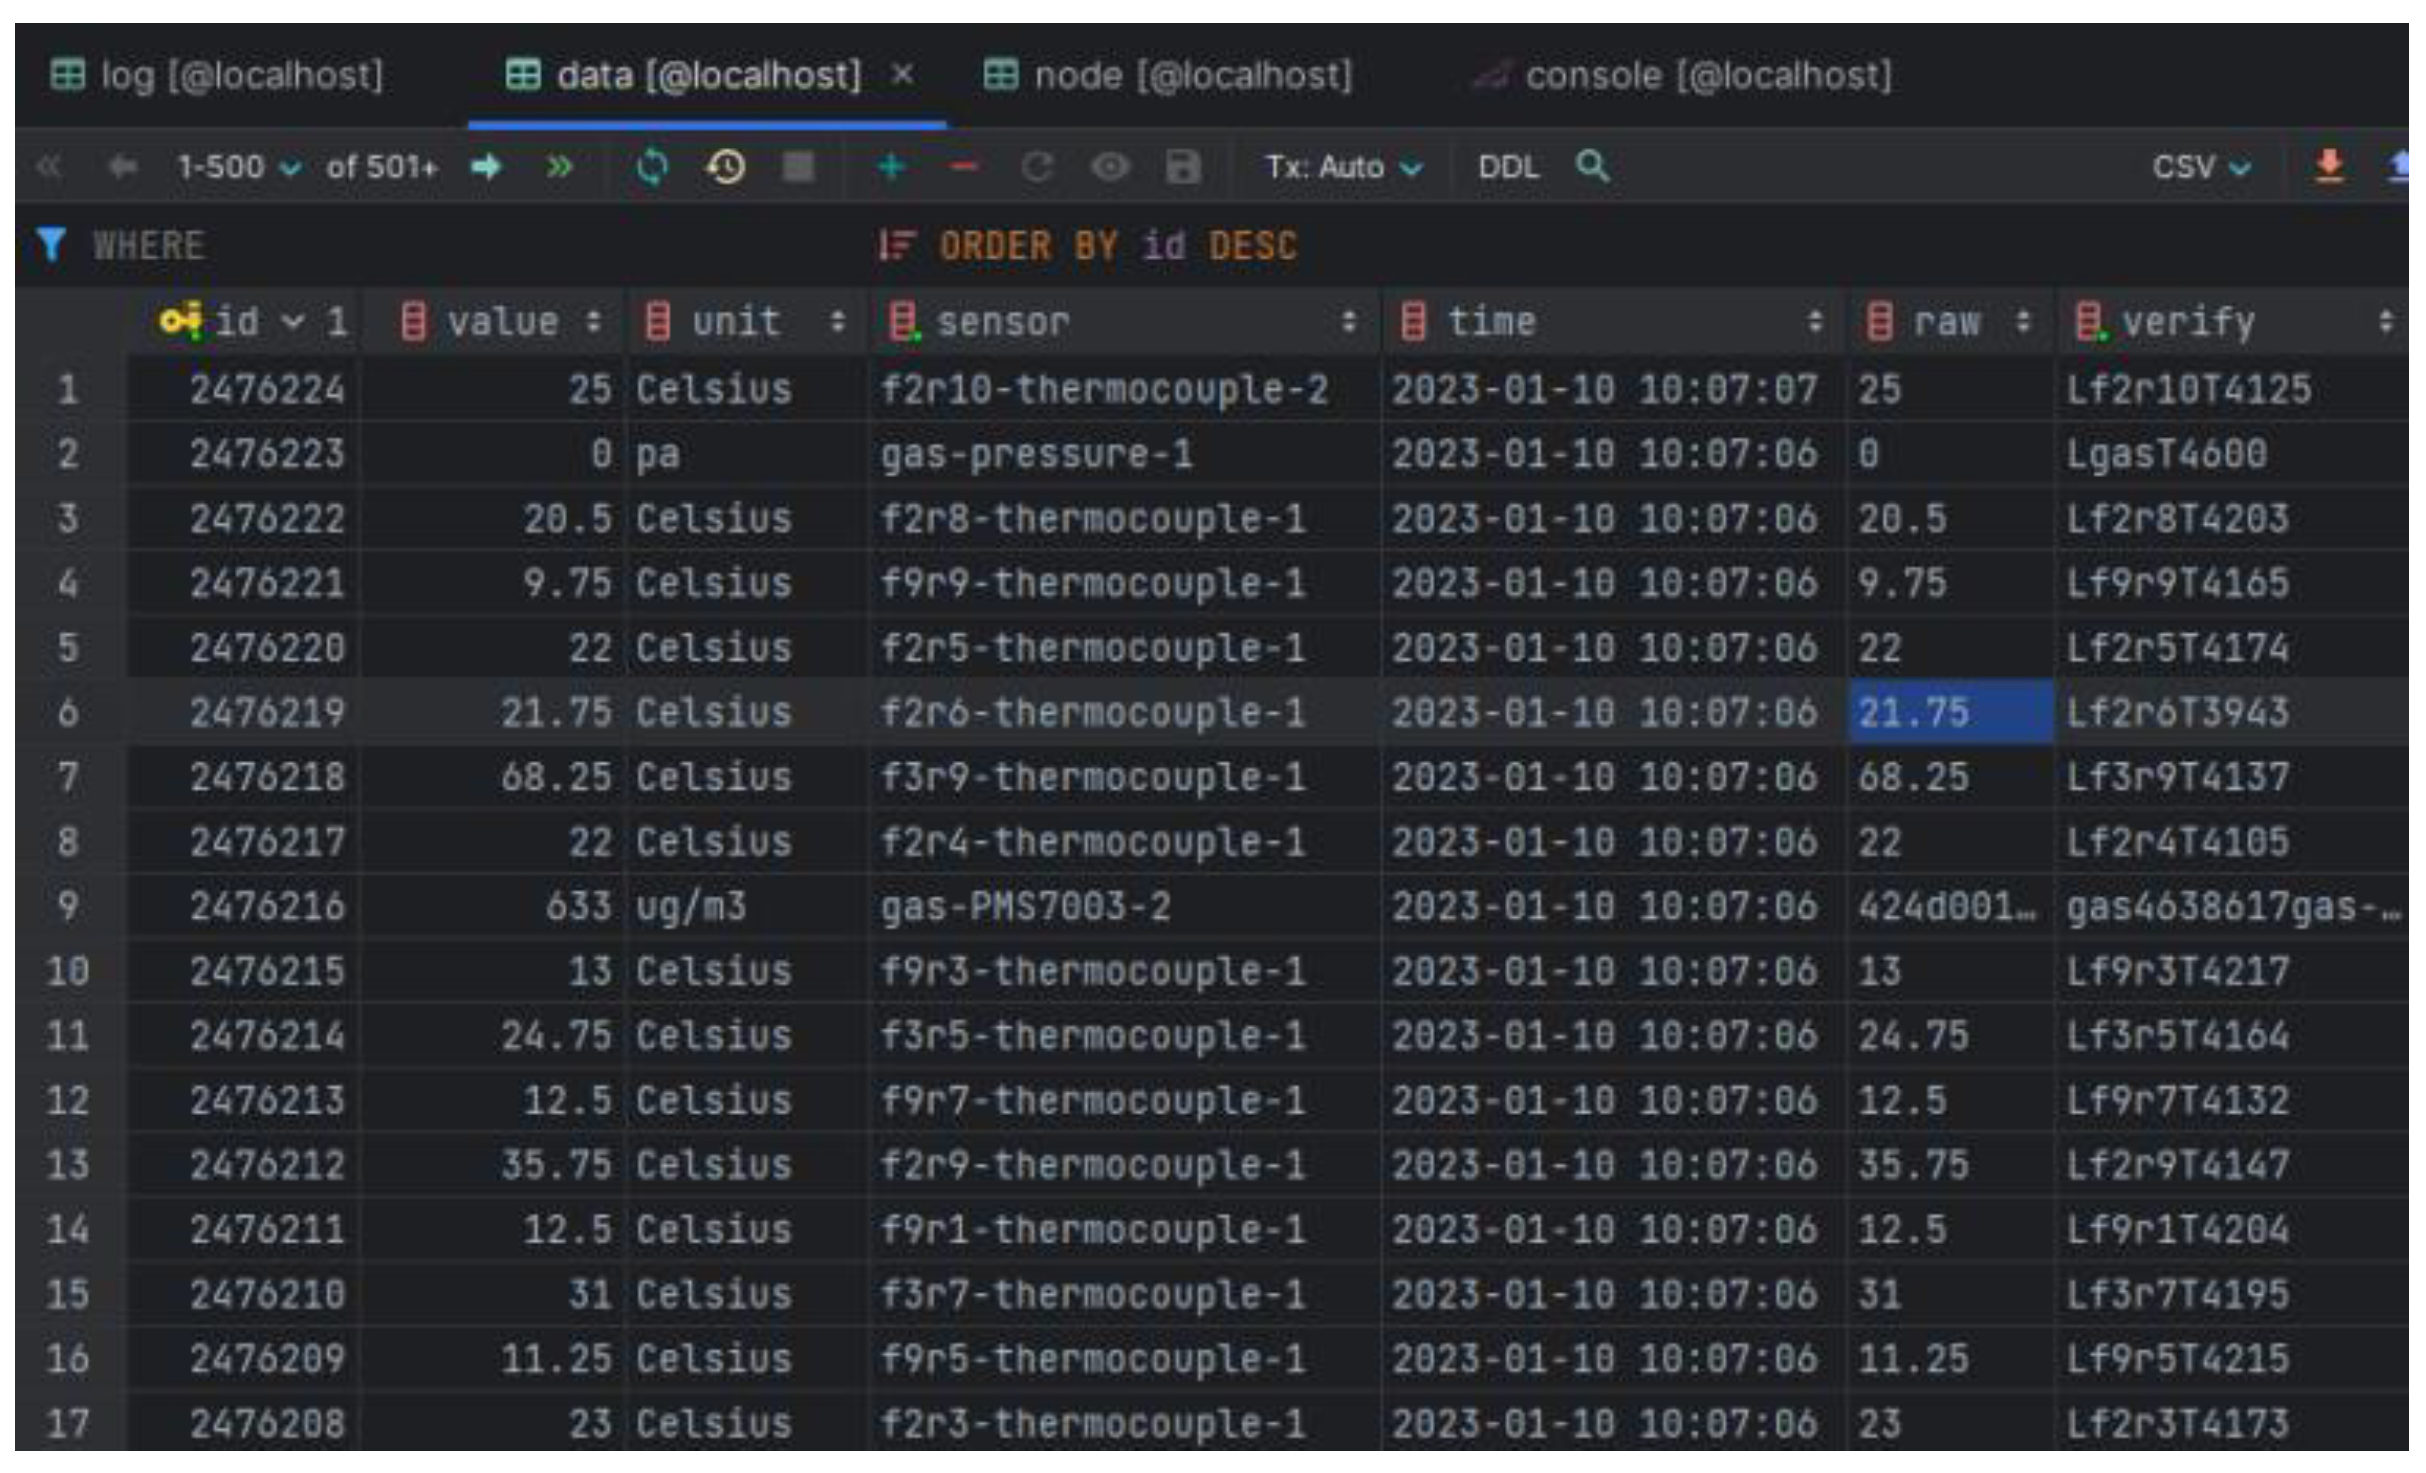Click the next page green arrow
Image resolution: width=2426 pixels, height=1473 pixels.
[x=486, y=166]
